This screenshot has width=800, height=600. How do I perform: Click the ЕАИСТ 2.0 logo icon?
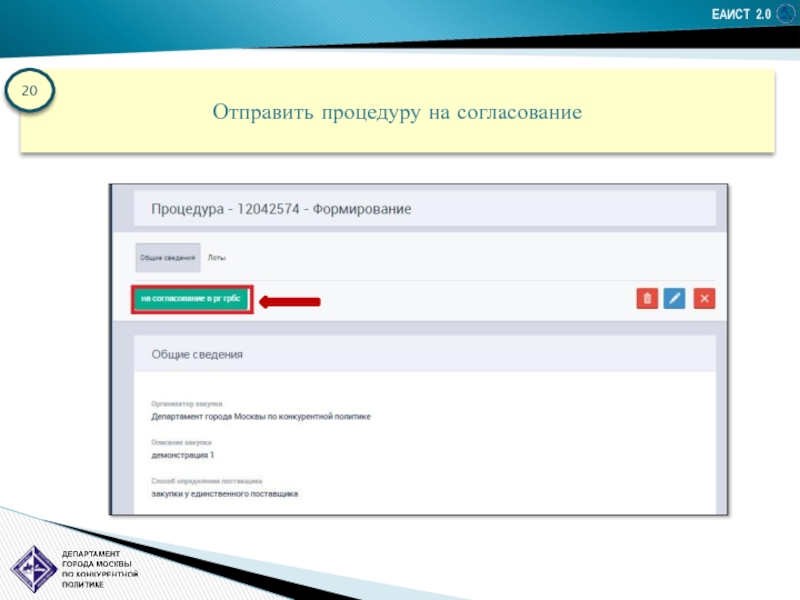[x=786, y=13]
